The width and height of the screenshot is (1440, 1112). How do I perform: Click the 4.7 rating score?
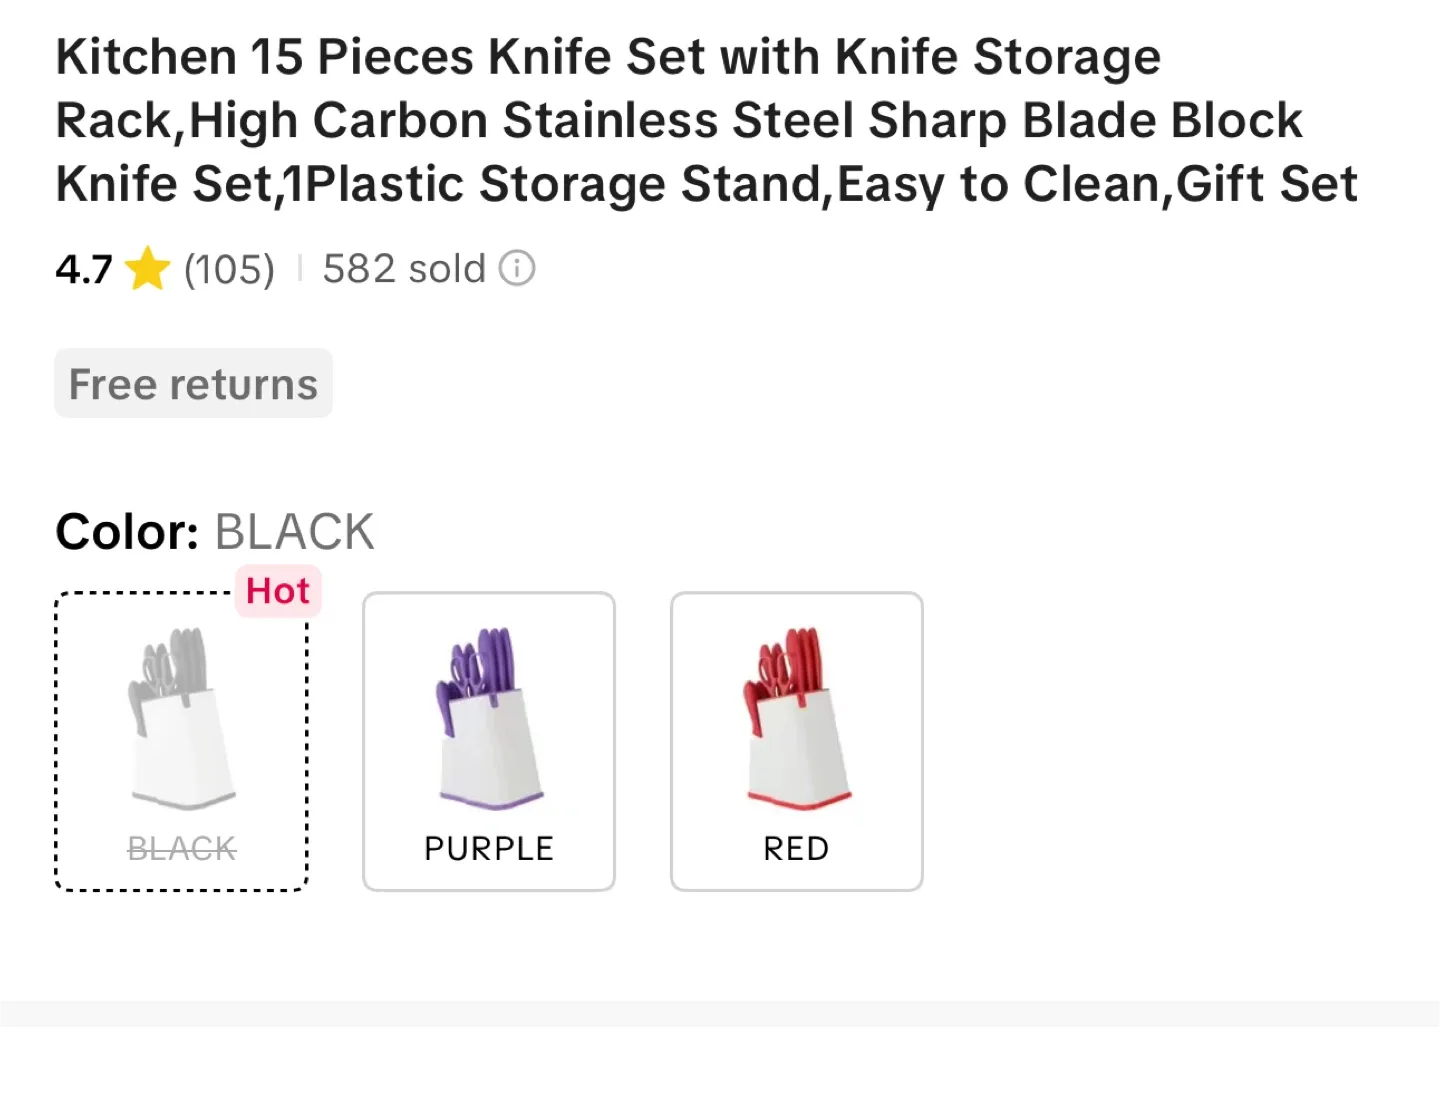pyautogui.click(x=83, y=268)
